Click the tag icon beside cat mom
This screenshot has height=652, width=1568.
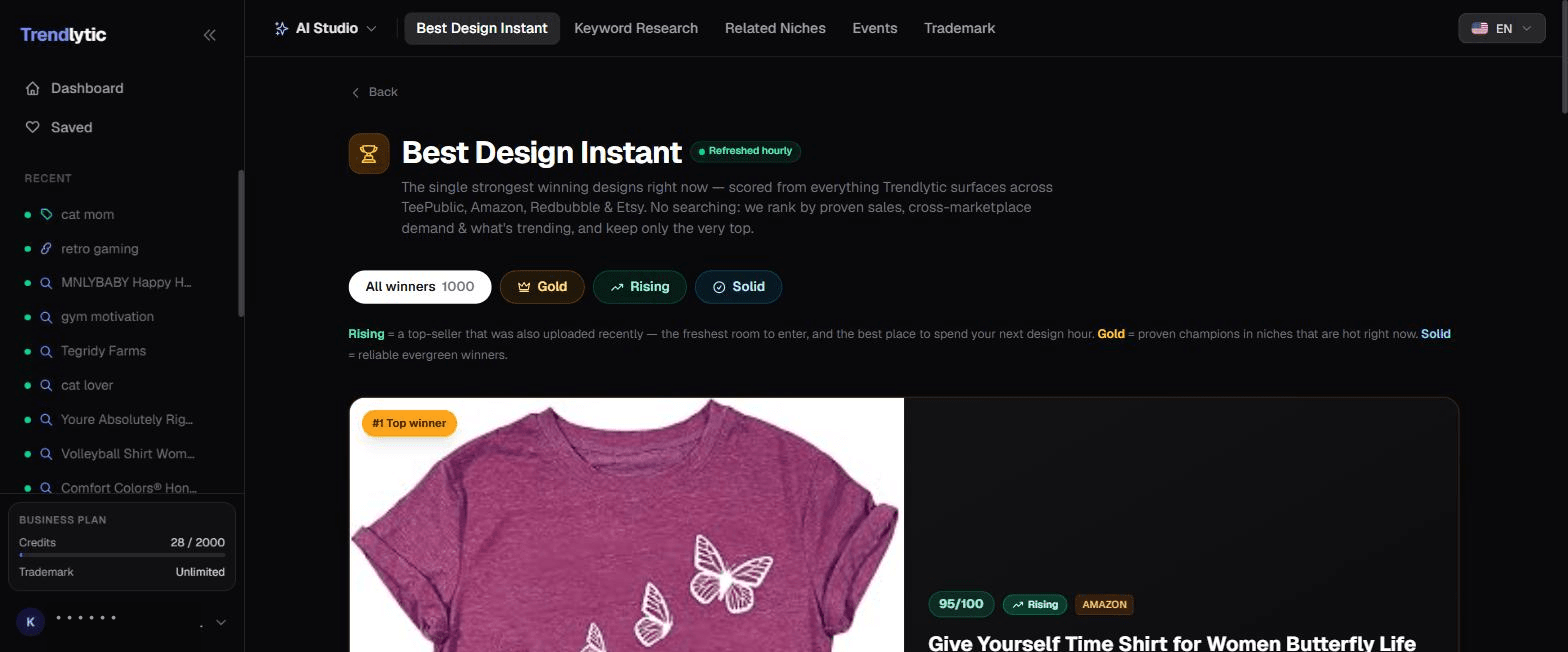[x=46, y=214]
